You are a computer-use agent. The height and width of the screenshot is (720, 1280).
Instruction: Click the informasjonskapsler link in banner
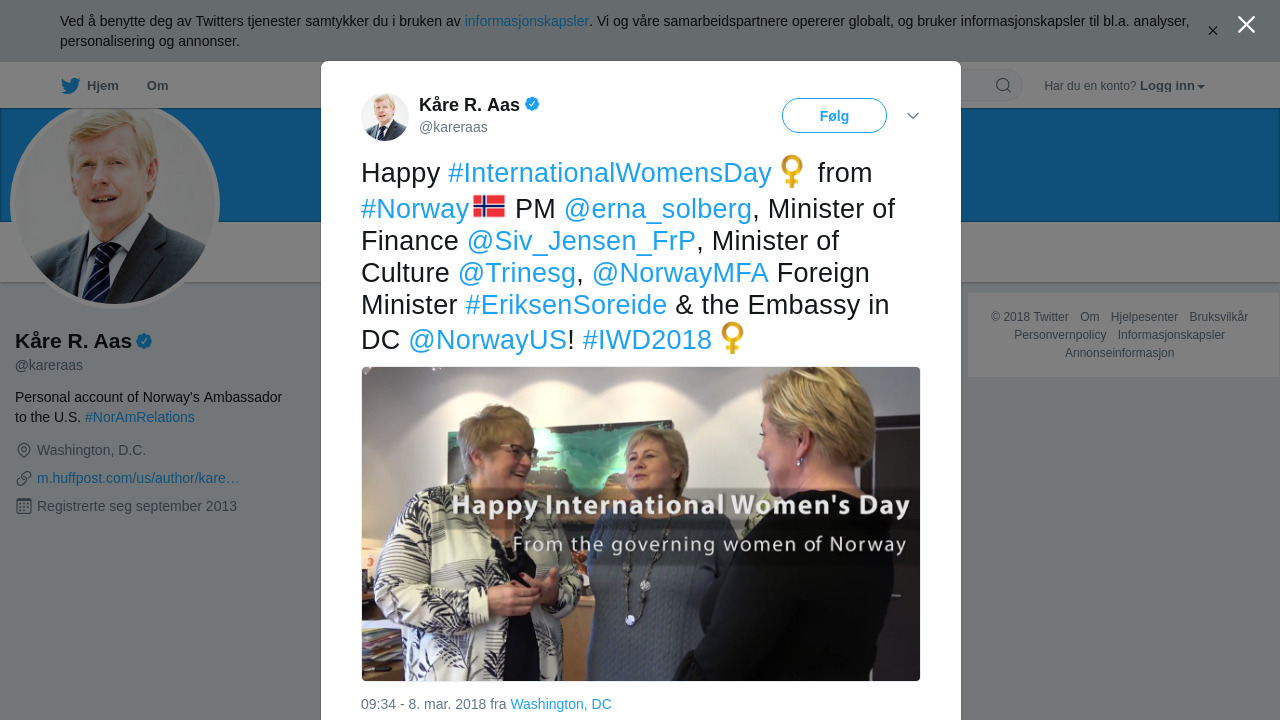click(526, 21)
